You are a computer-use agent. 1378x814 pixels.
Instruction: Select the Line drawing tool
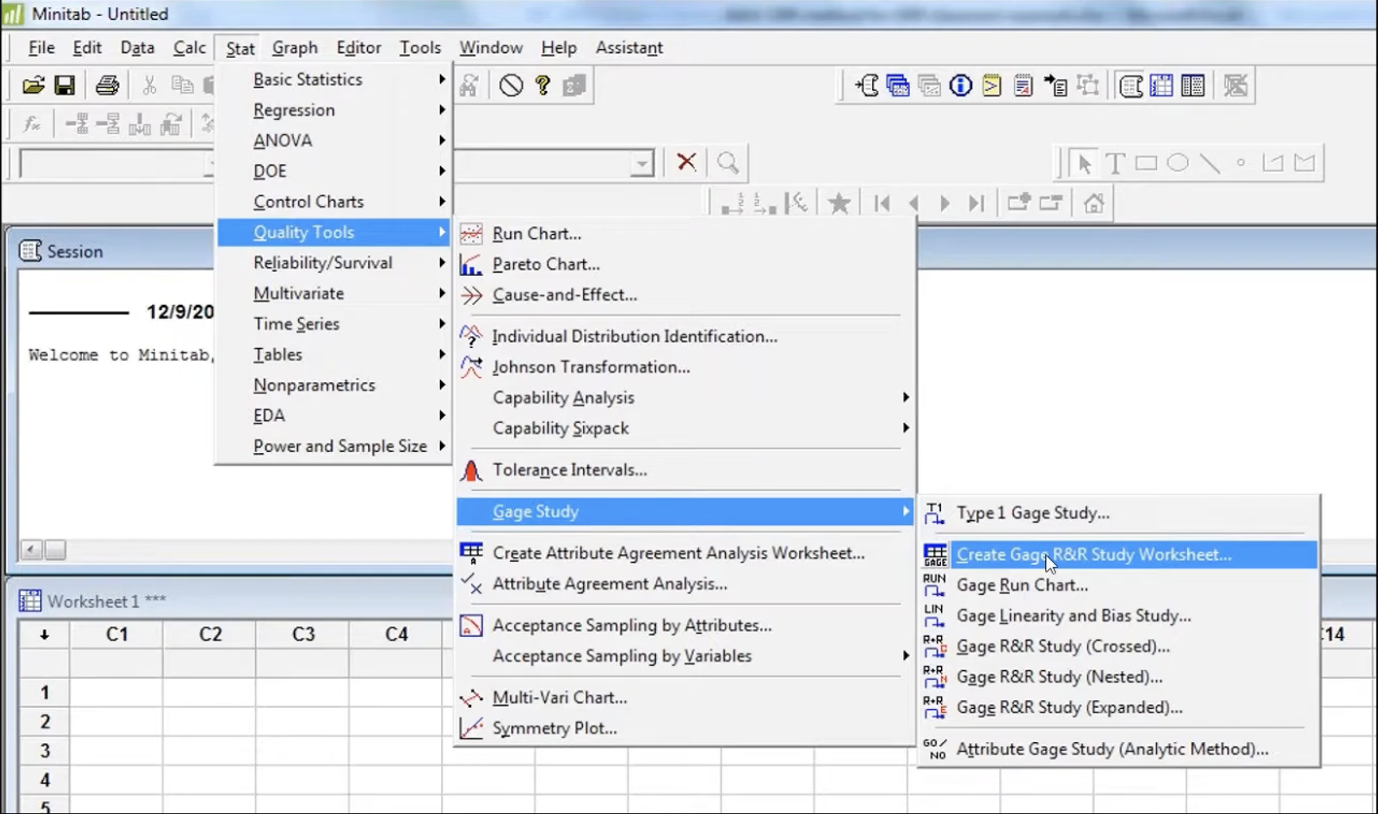(1210, 163)
